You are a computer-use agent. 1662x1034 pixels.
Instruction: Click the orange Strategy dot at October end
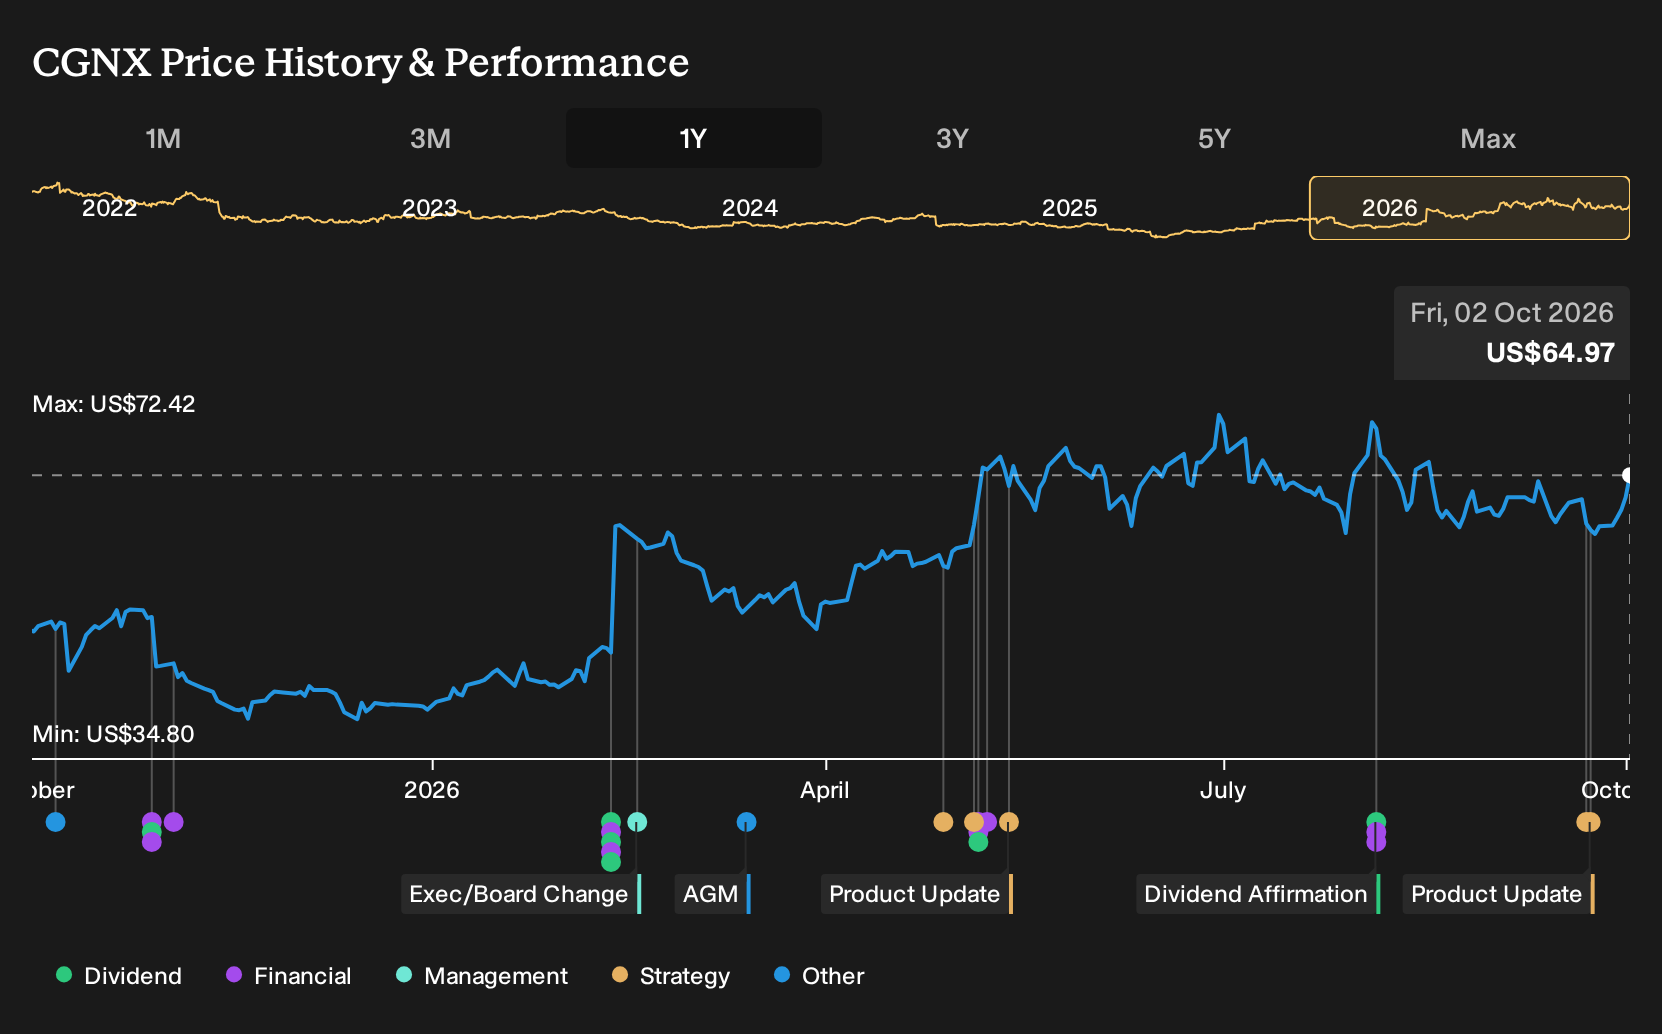tap(1588, 822)
